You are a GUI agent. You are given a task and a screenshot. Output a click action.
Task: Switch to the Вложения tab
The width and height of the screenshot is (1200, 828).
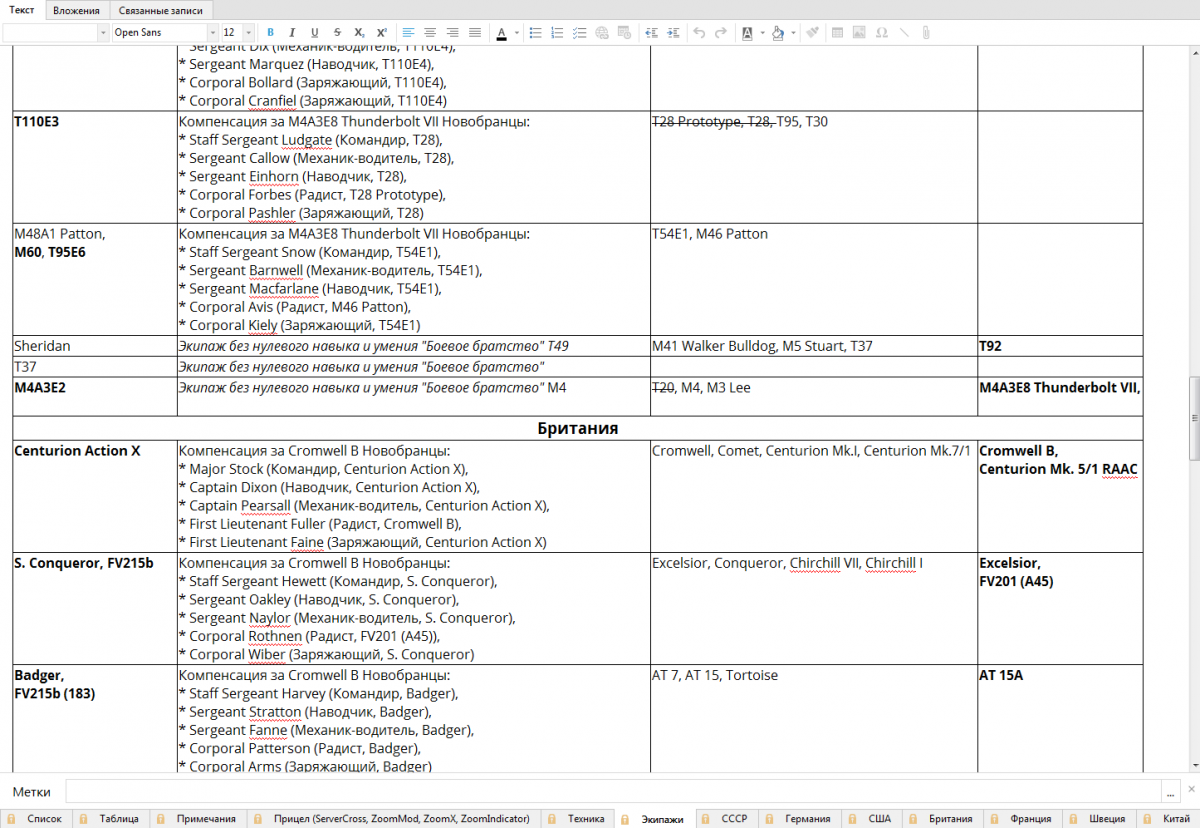(76, 11)
